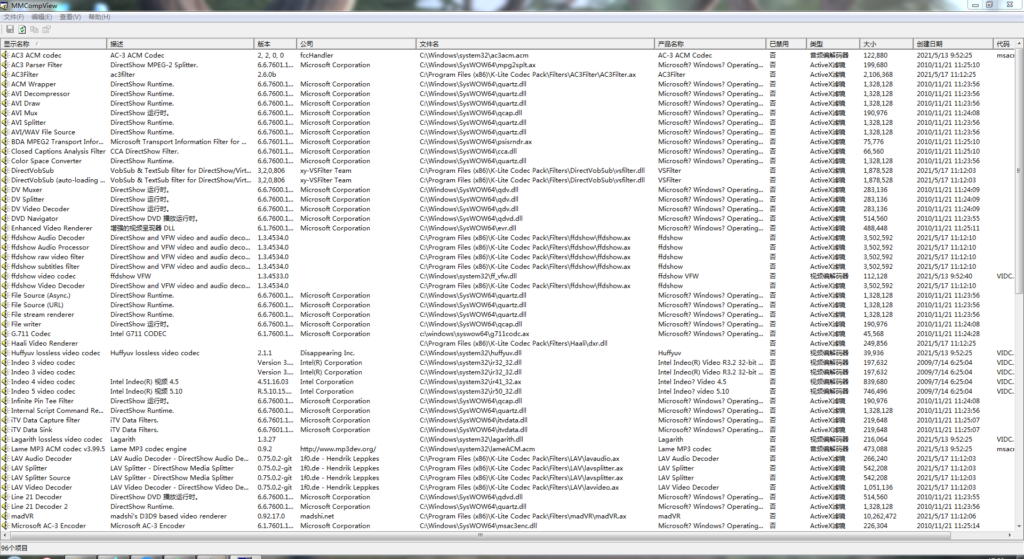Image resolution: width=1024 pixels, height=559 pixels.
Task: Click the Disappearing Inc. company cell
Action: (327, 353)
